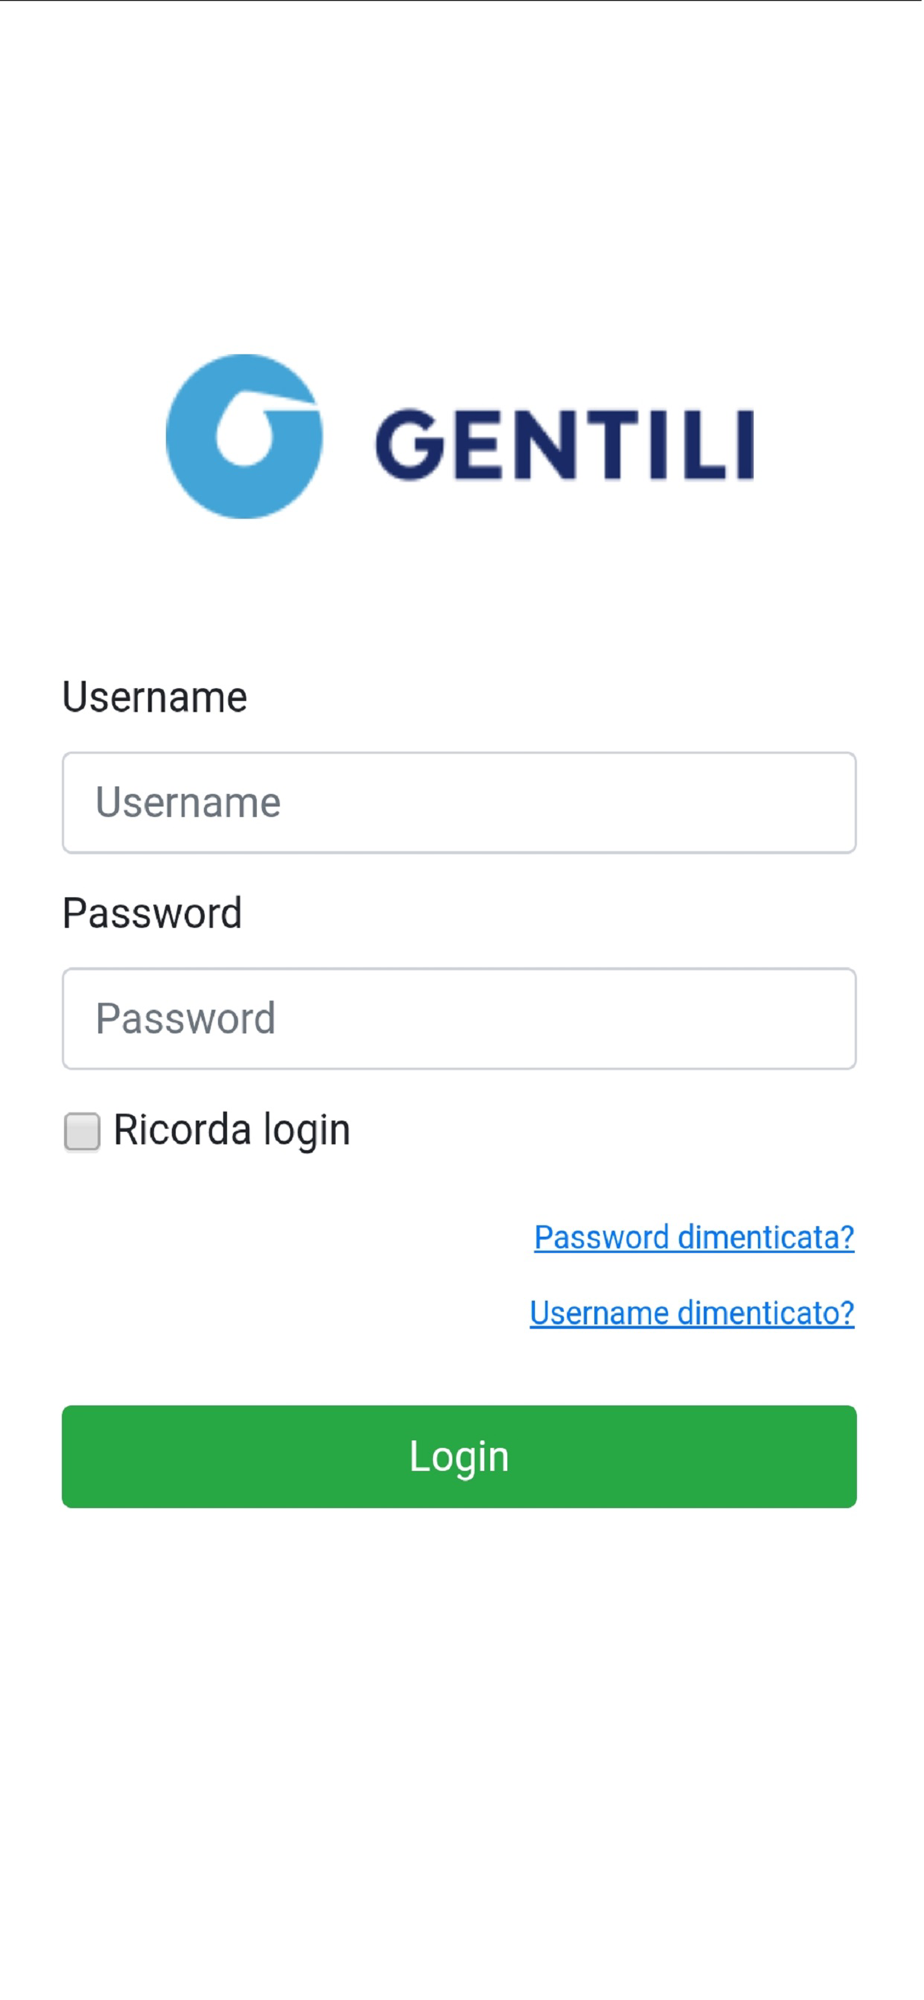Click the blue Gentili swirl logo icon
924x2000 pixels.
point(244,436)
